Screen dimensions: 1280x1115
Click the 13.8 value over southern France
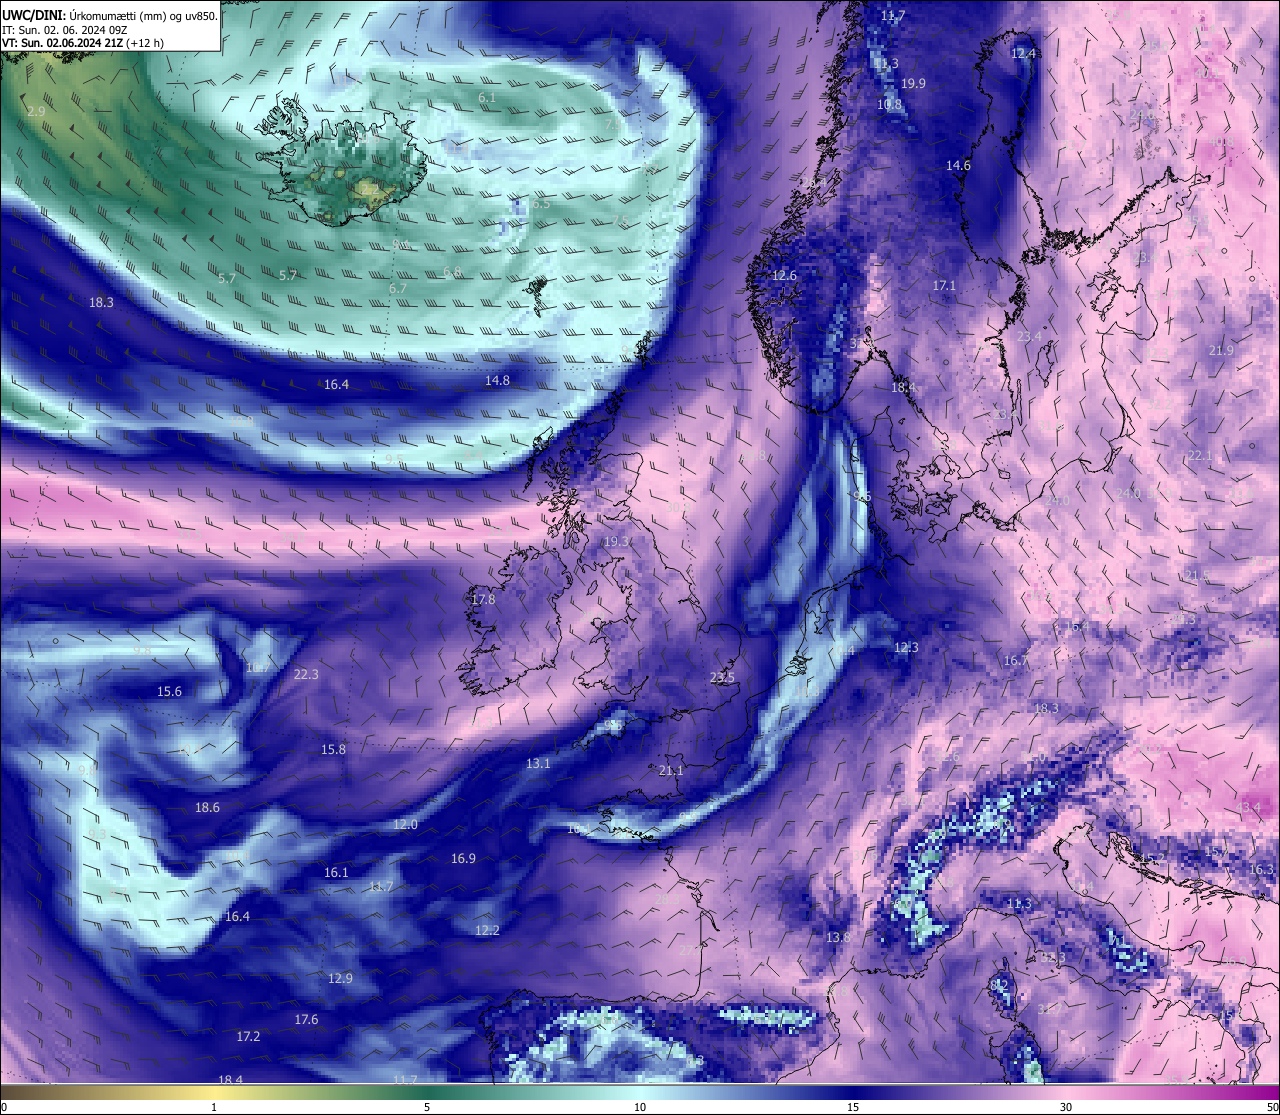coord(838,938)
